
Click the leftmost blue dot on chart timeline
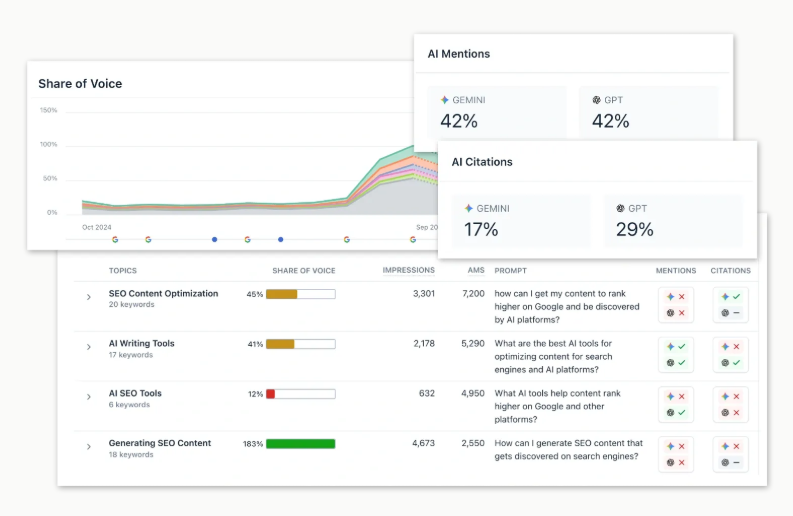click(x=214, y=240)
